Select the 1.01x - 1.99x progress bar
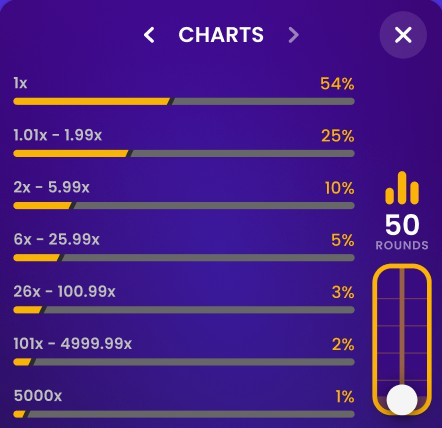 tap(184, 153)
